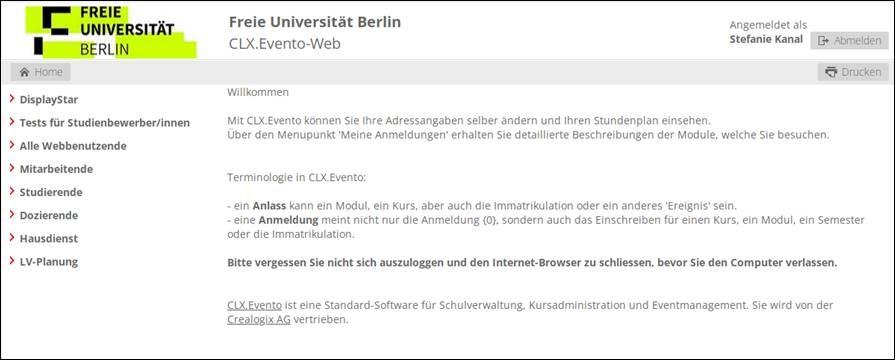Click the logout icon beside Abmelden
Image resolution: width=895 pixels, height=360 pixels.
823,41
